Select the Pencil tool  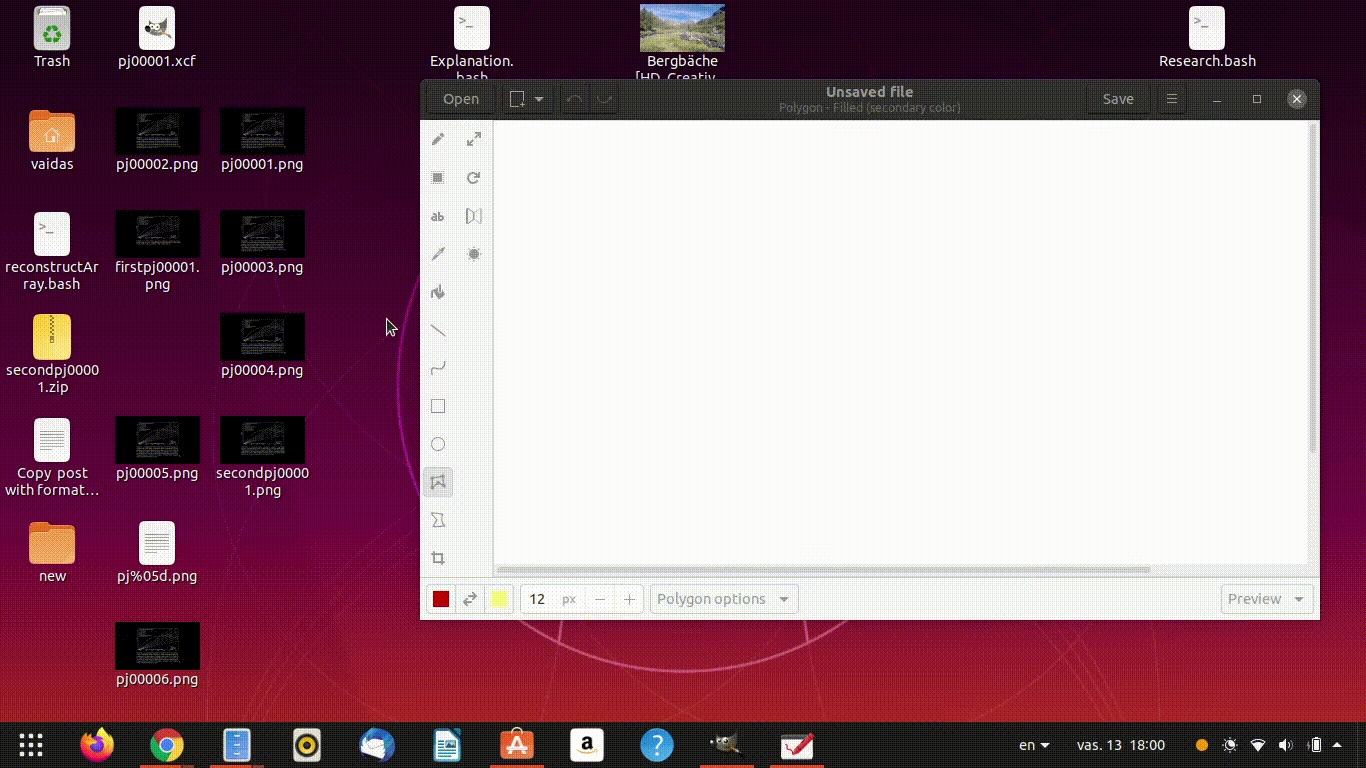coord(438,139)
